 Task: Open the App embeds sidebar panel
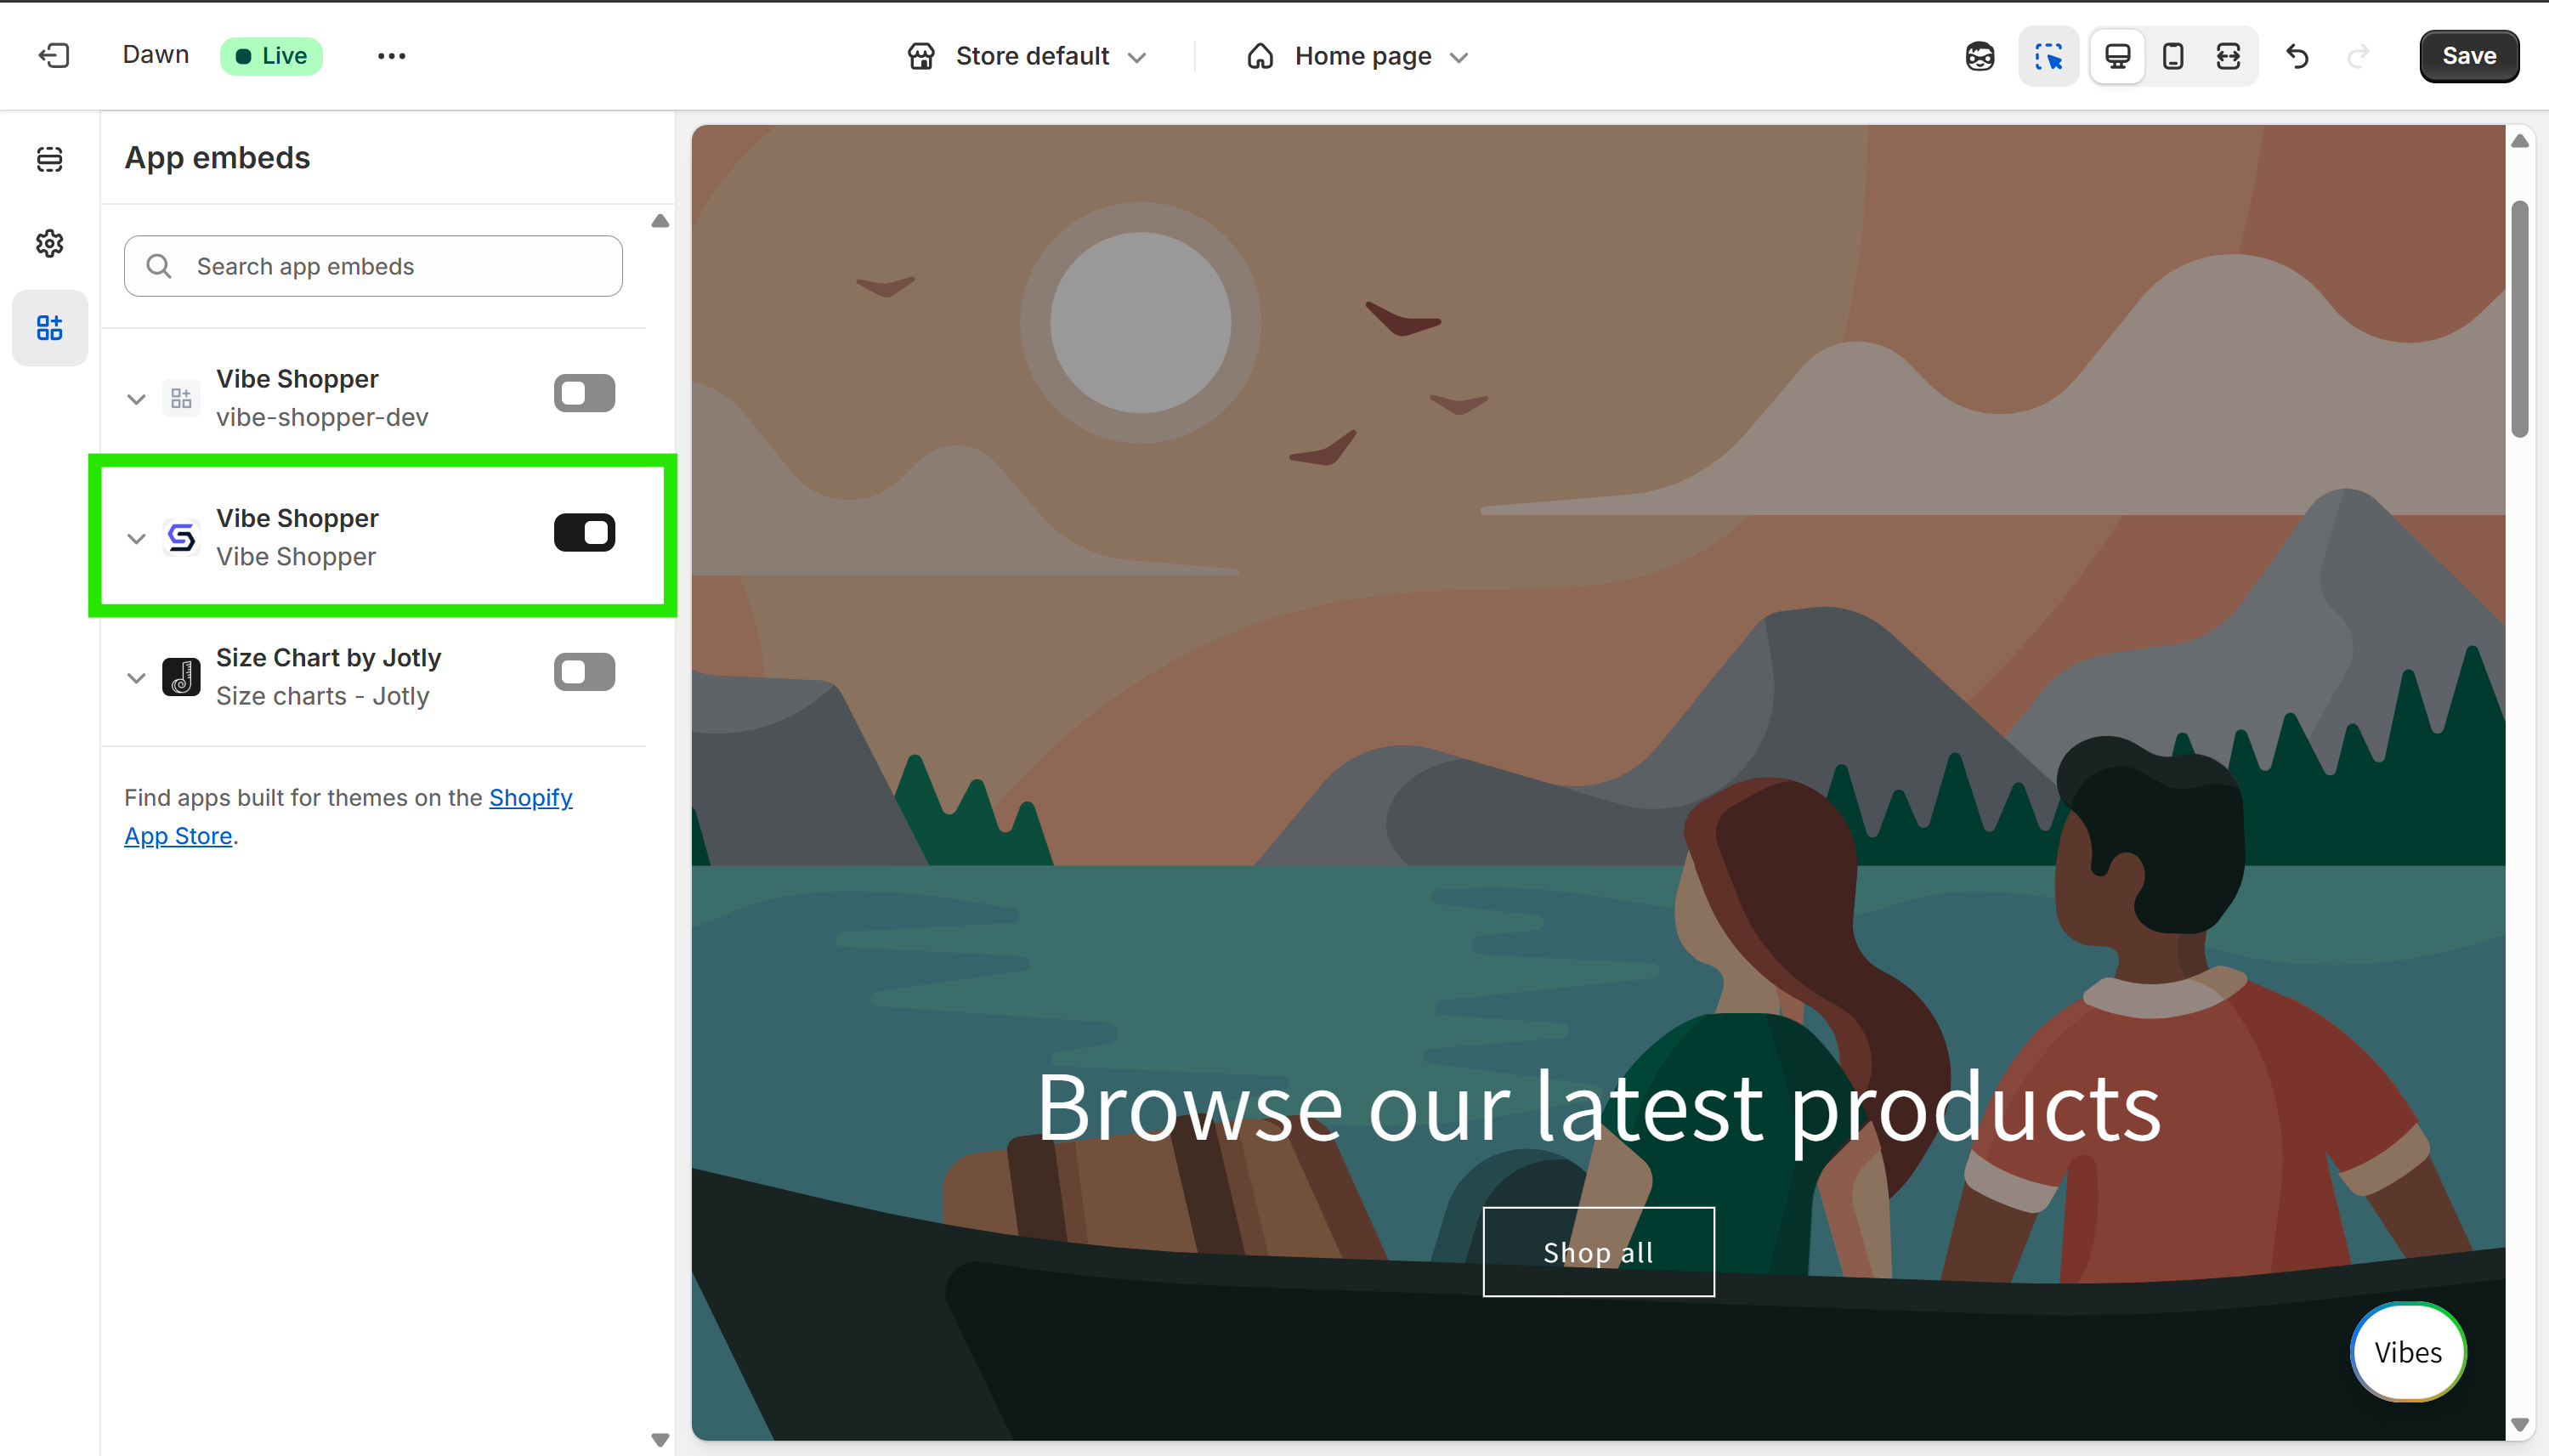[50, 327]
